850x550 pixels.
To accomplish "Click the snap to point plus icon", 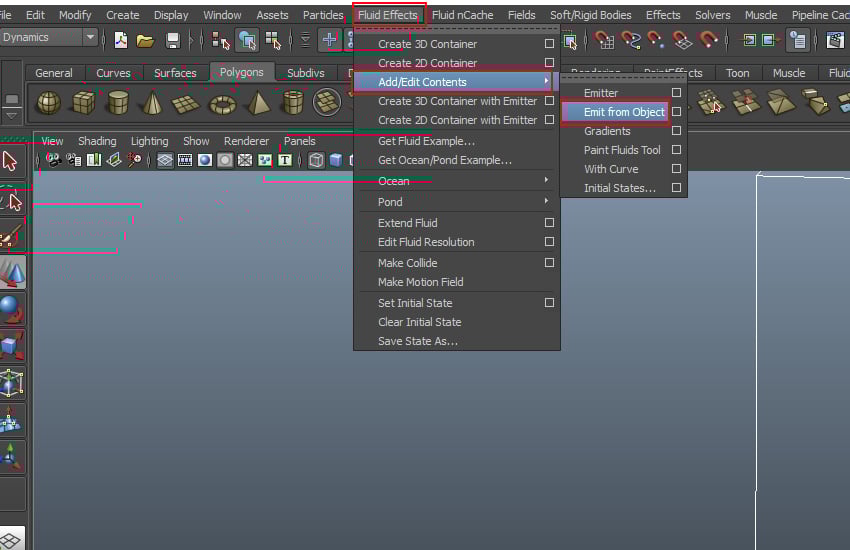I will 329,40.
